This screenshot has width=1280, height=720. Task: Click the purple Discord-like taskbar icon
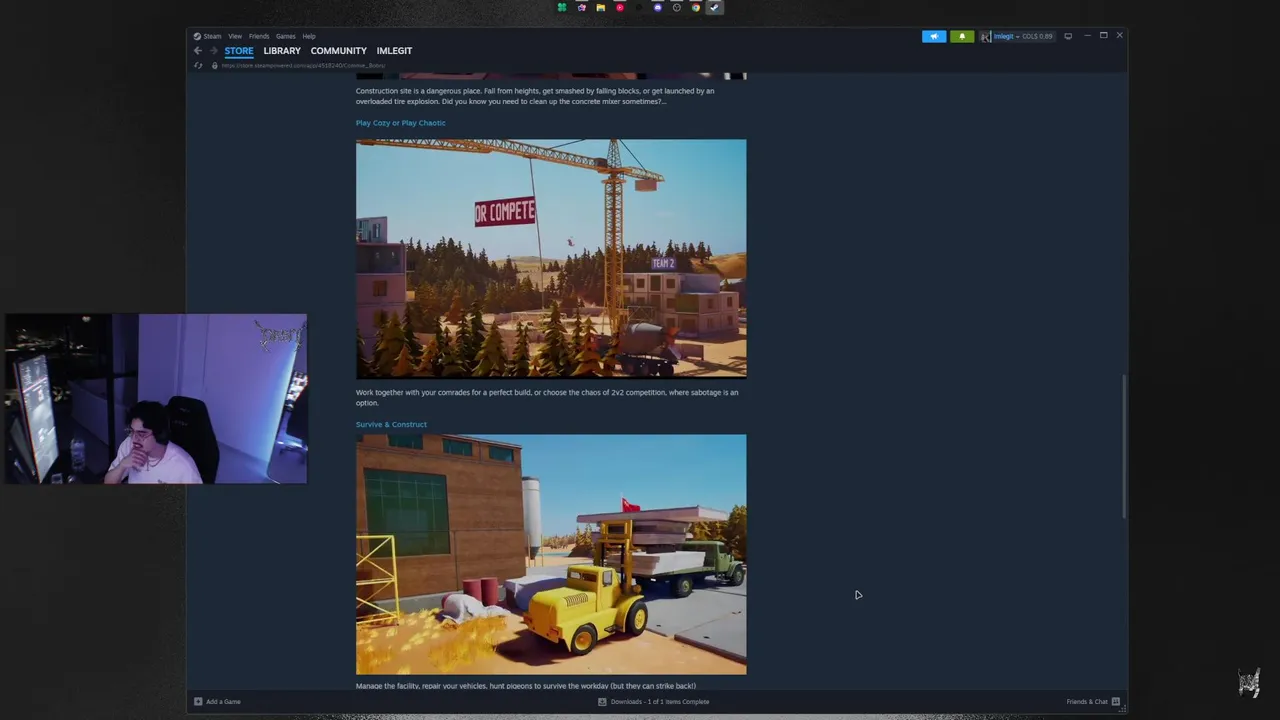click(657, 7)
